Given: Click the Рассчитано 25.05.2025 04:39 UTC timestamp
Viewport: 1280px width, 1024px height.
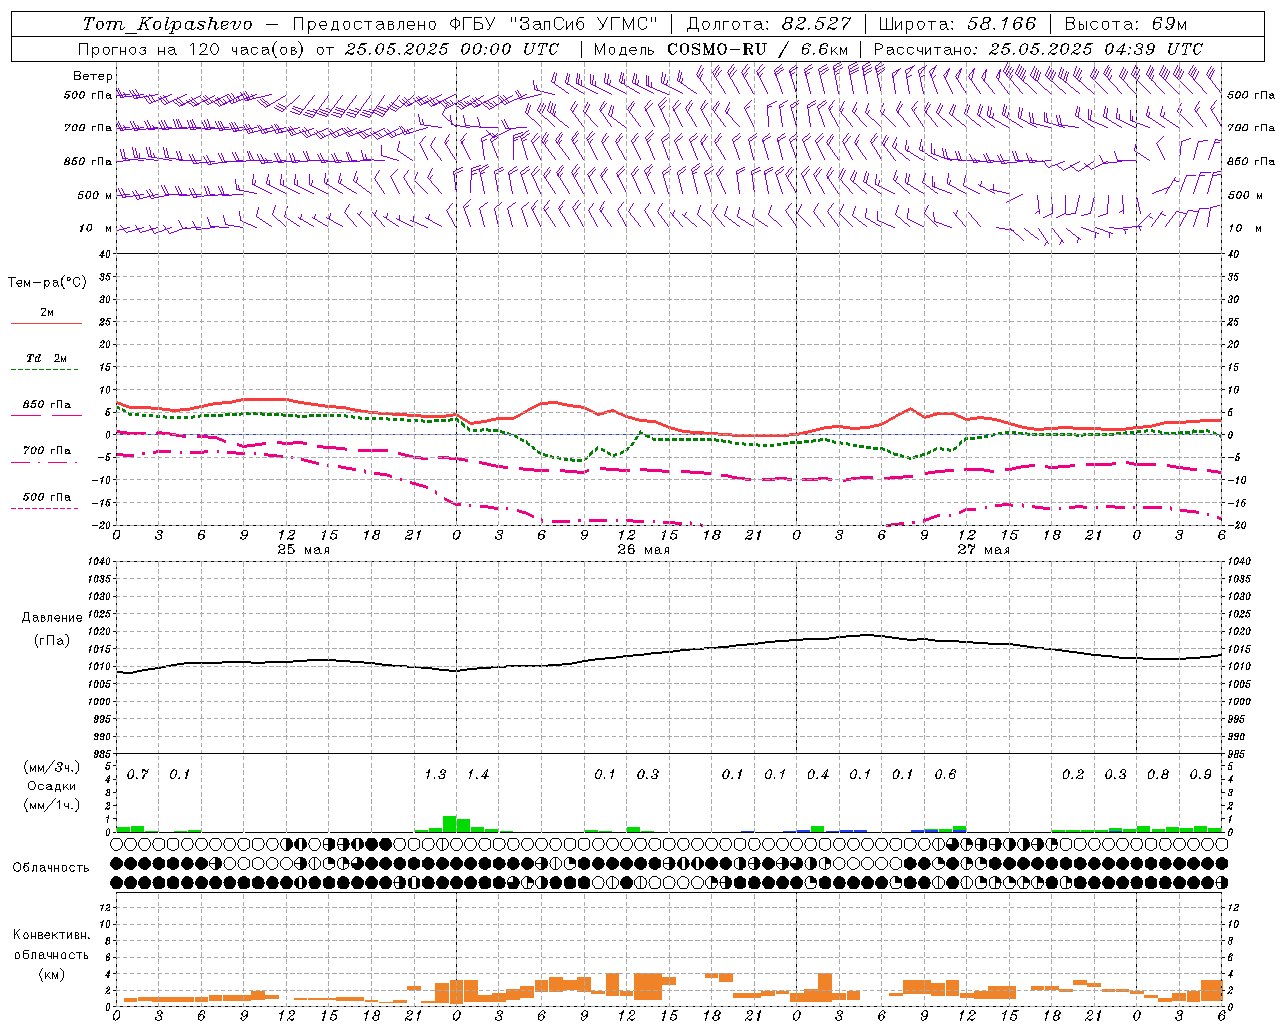Looking at the screenshot, I should [x=1039, y=49].
